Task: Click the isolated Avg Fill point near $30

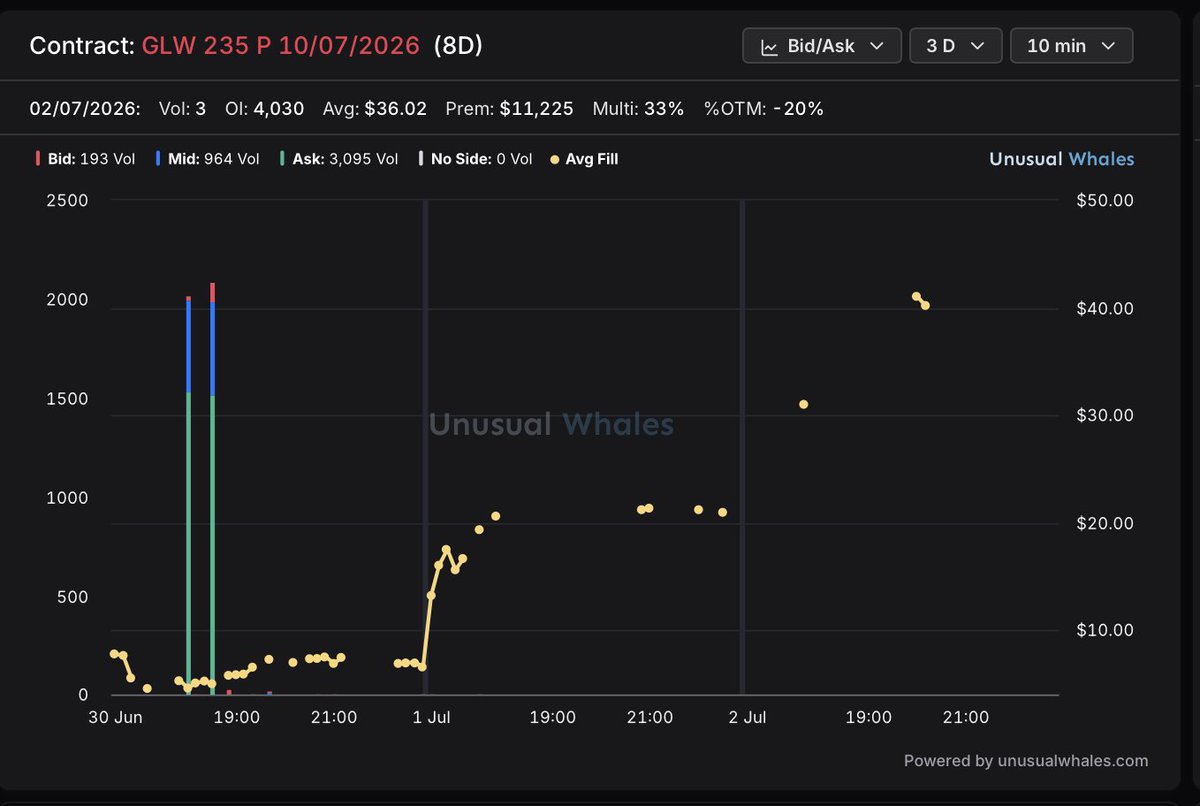Action: (x=803, y=404)
